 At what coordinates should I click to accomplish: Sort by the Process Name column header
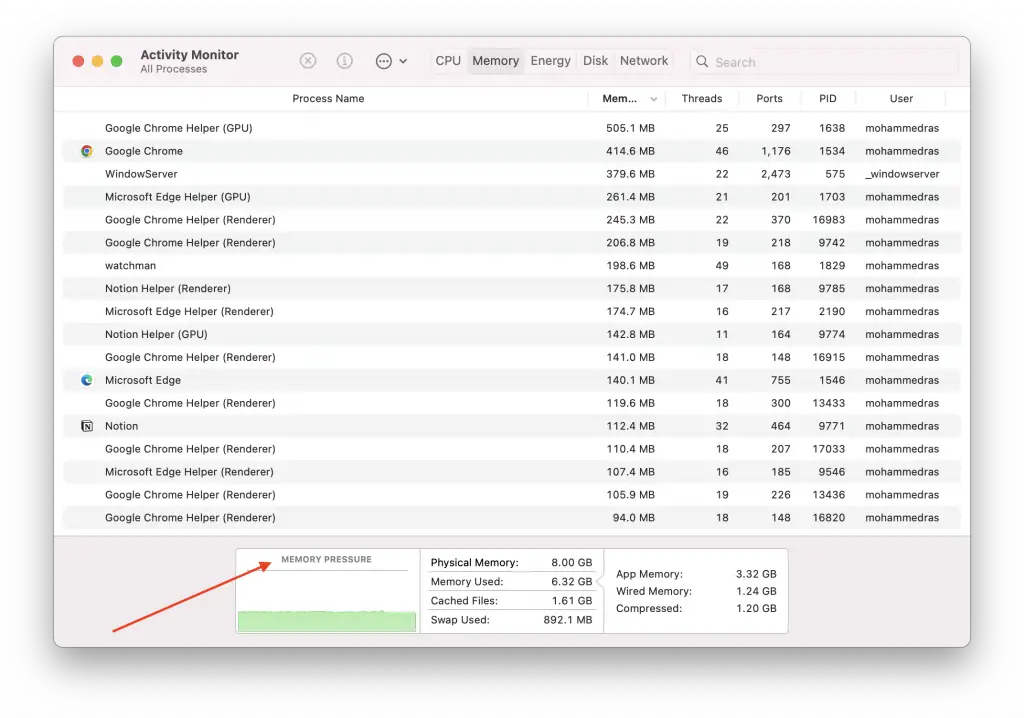[328, 99]
